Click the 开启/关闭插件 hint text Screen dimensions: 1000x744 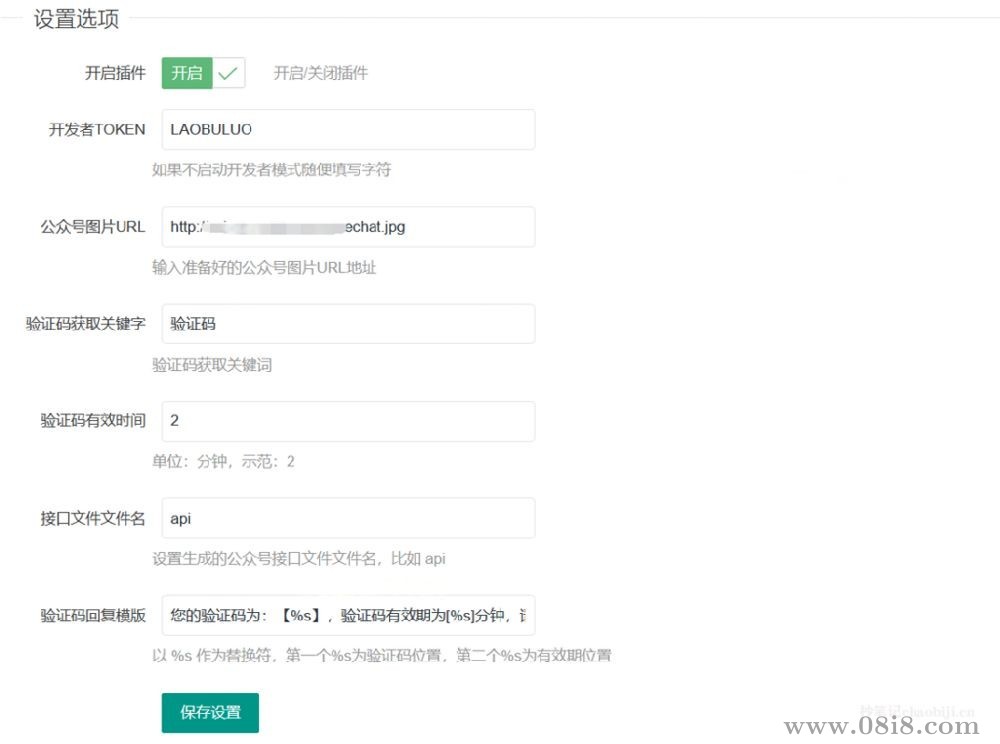coord(319,72)
